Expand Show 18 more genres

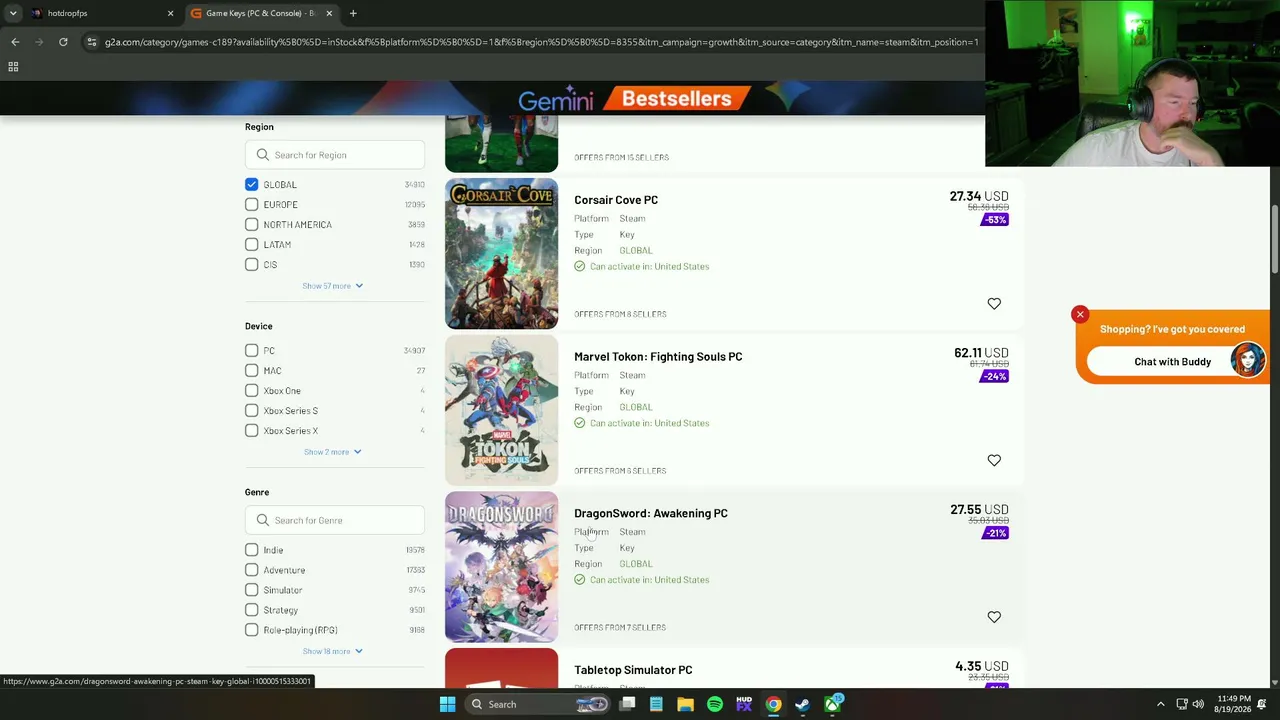[333, 651]
